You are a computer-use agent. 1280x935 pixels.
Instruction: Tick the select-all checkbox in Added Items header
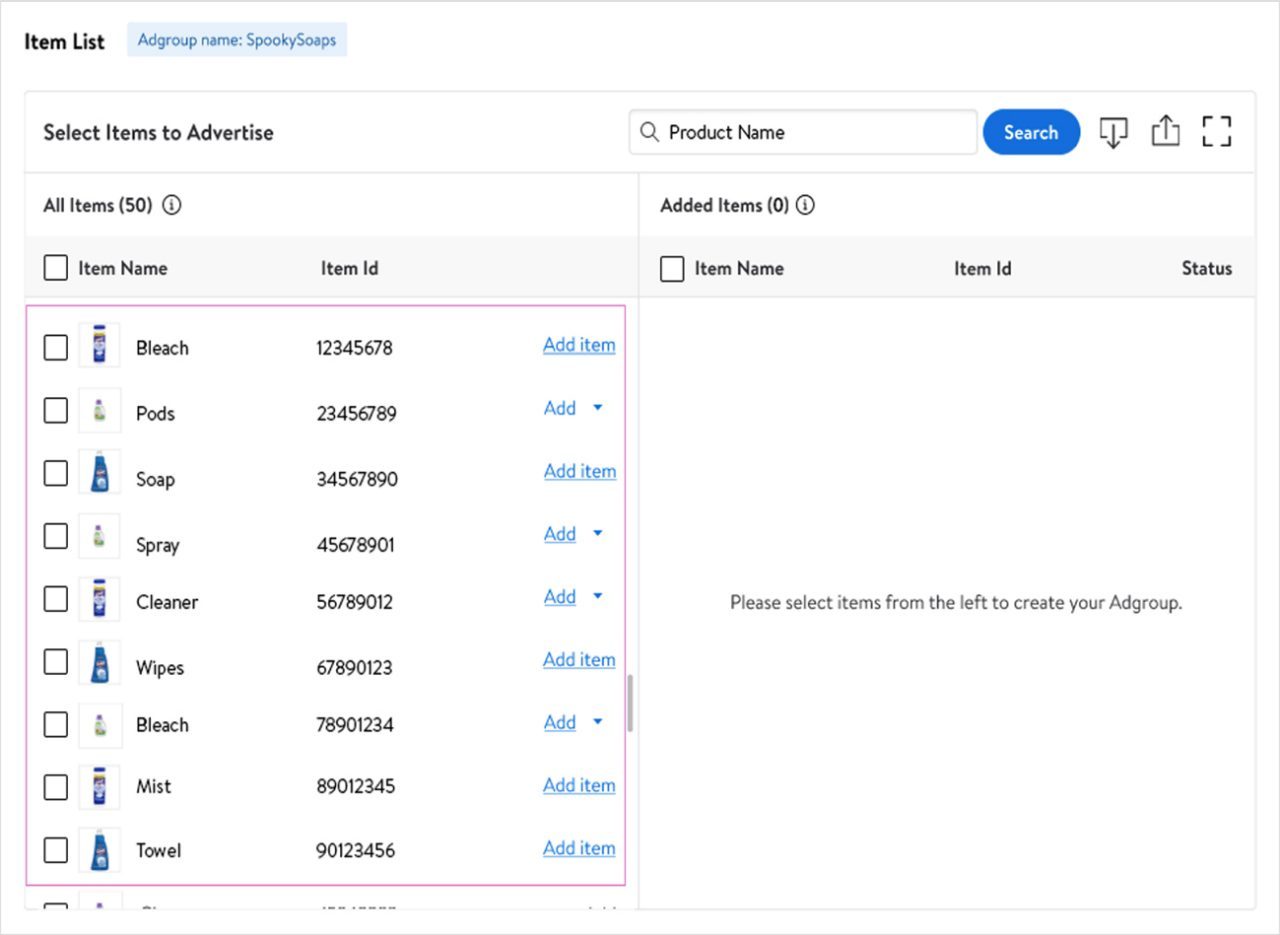click(x=673, y=269)
